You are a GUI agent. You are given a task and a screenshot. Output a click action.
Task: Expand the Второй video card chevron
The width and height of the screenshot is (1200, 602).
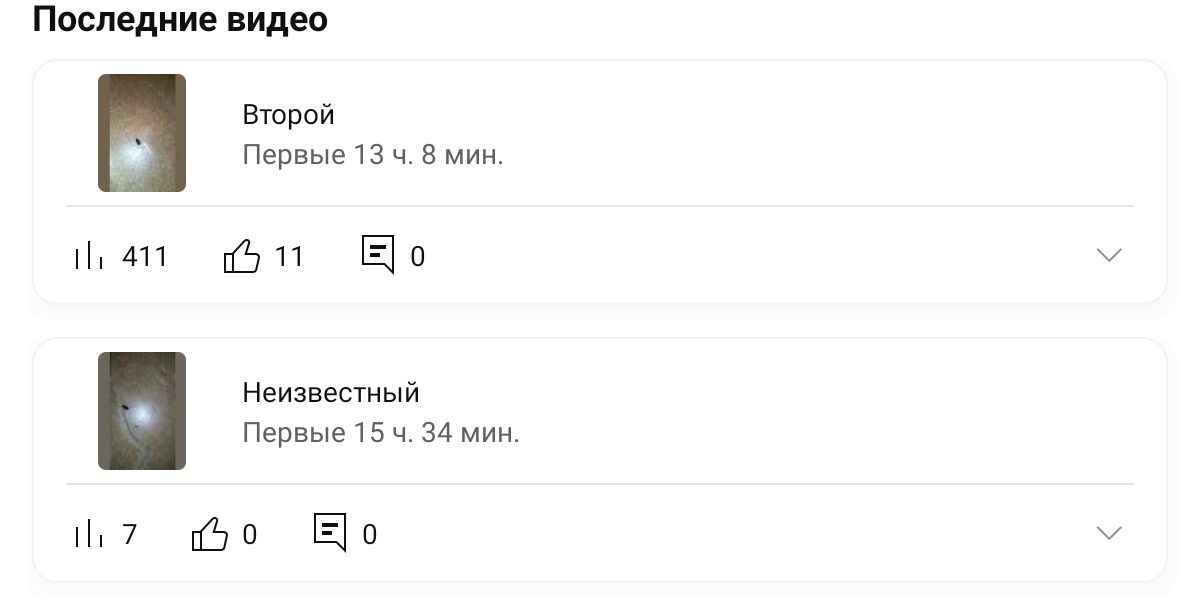(x=1109, y=256)
